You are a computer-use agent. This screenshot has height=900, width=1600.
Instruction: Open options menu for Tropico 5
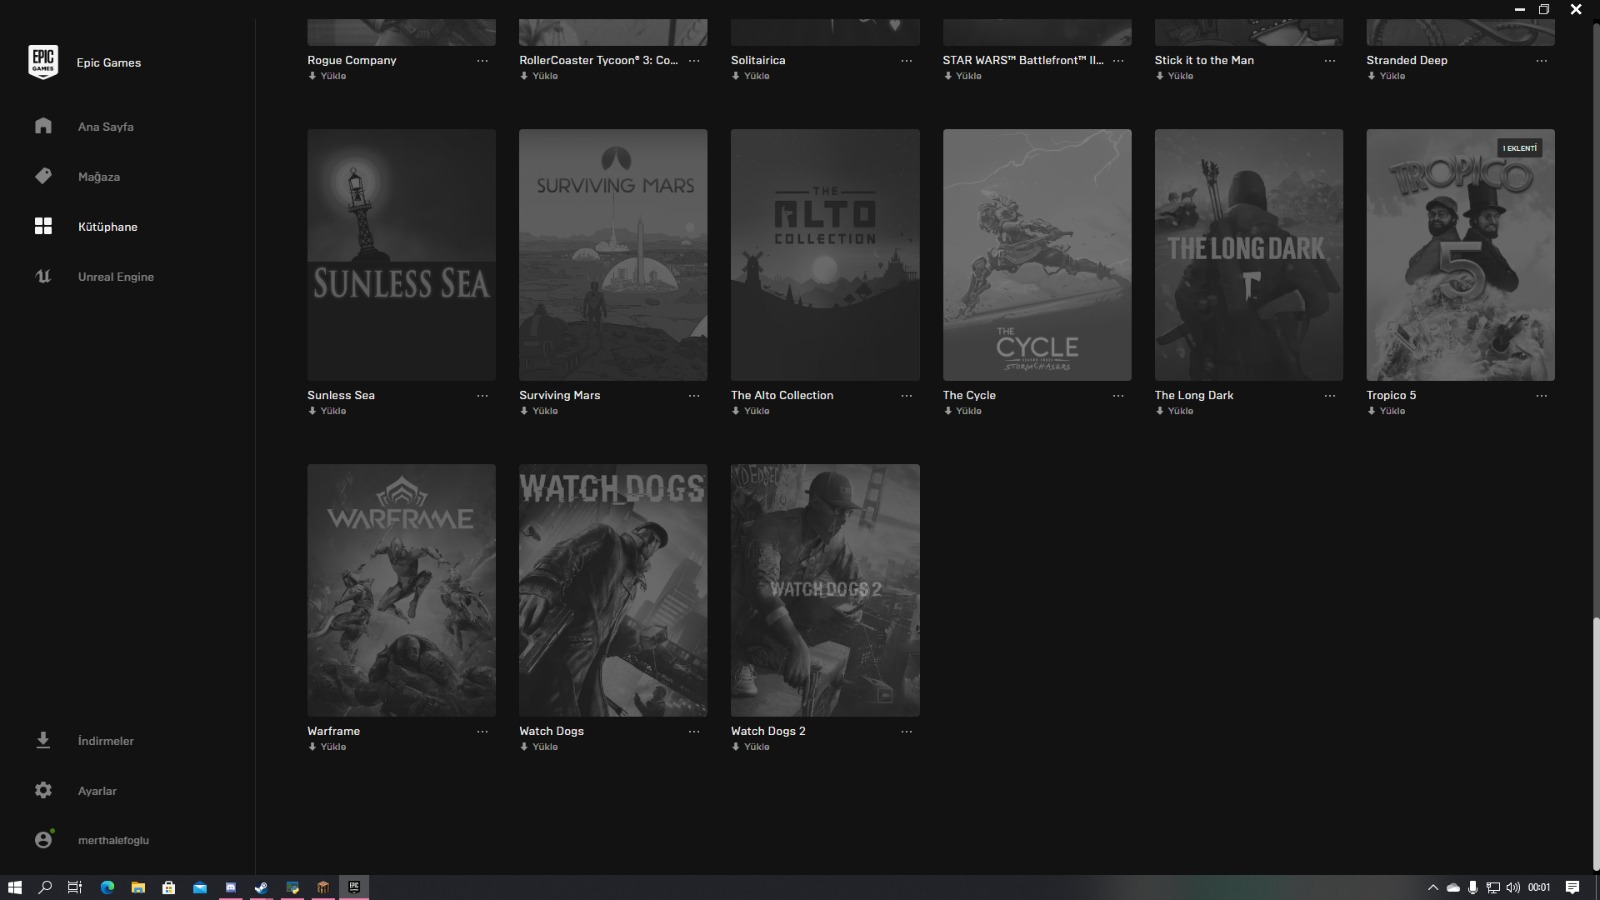tap(1542, 396)
